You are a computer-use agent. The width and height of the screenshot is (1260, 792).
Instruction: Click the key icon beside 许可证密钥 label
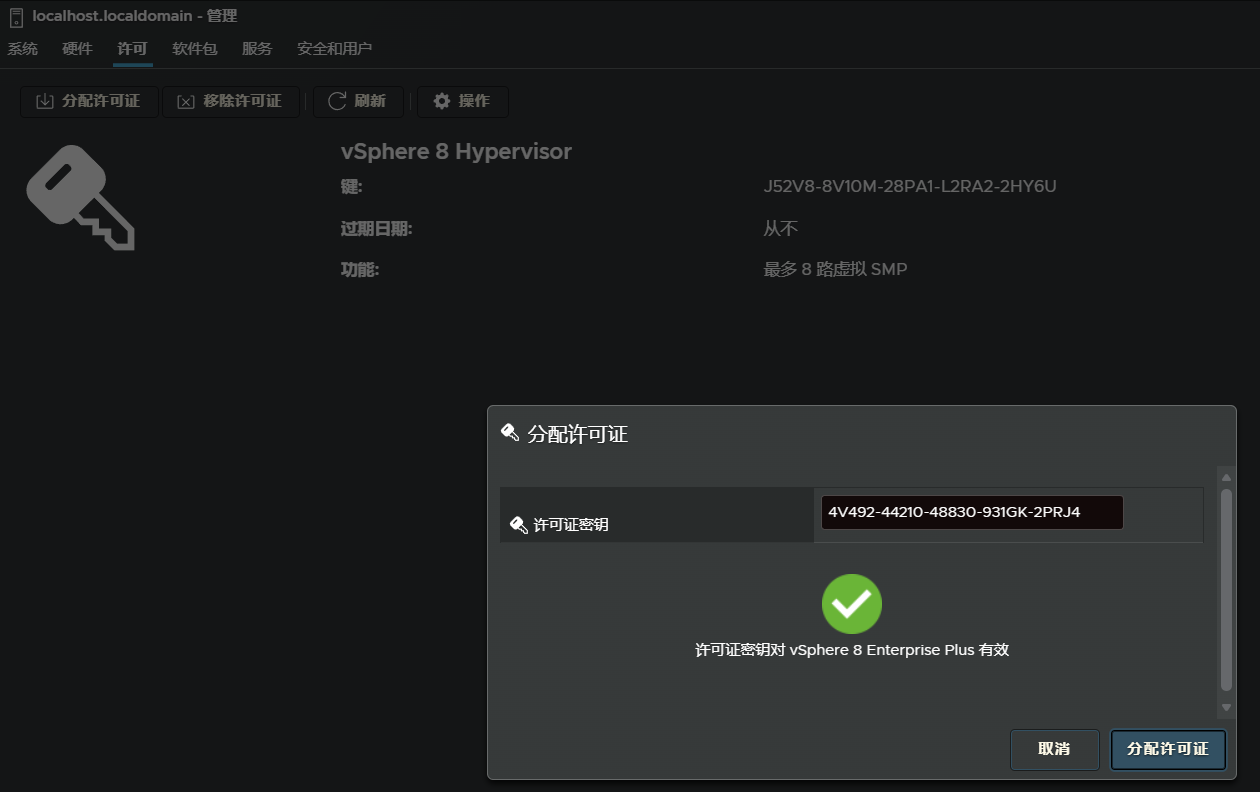click(x=518, y=524)
